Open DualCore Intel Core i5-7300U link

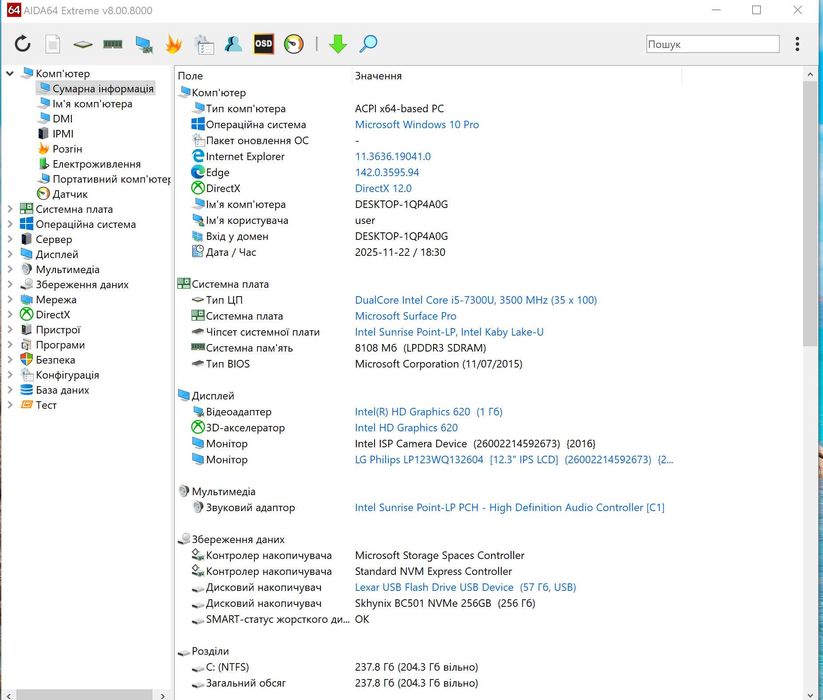tap(476, 300)
